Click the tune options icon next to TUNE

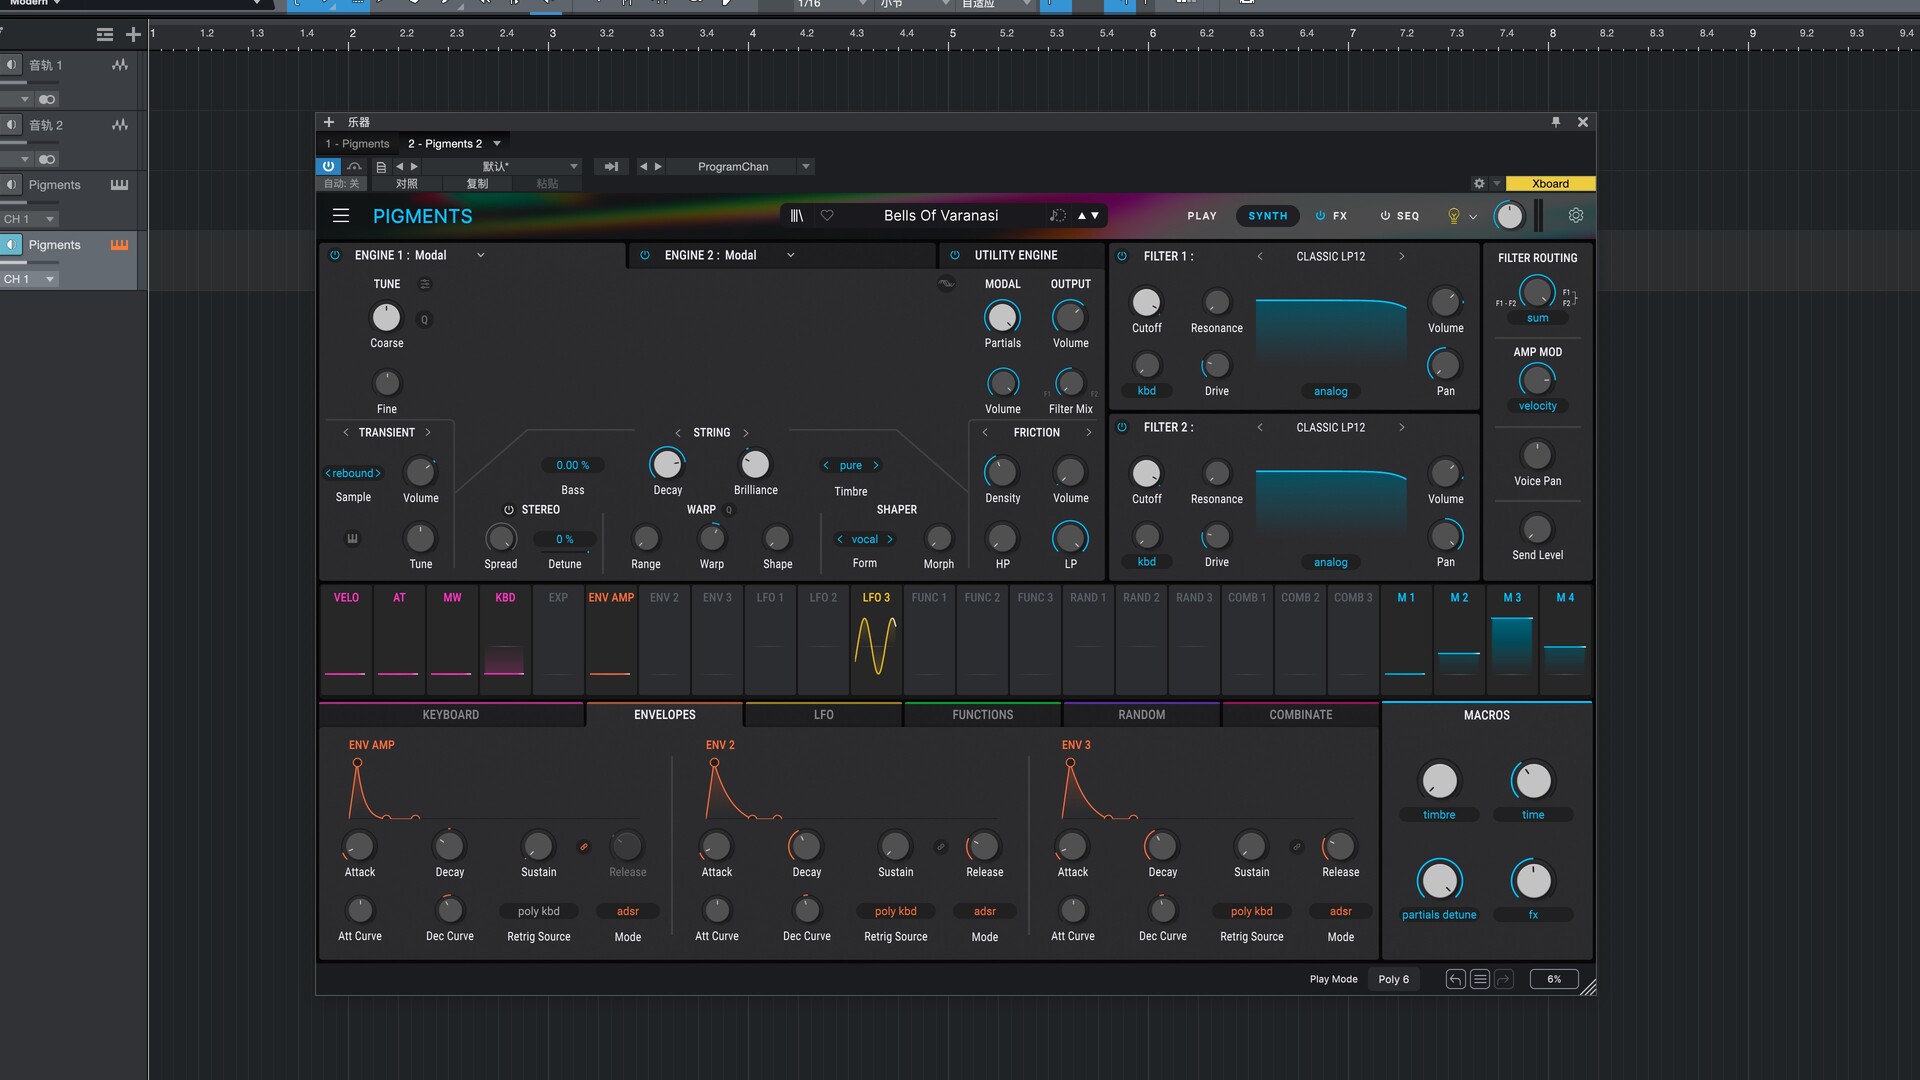[425, 284]
